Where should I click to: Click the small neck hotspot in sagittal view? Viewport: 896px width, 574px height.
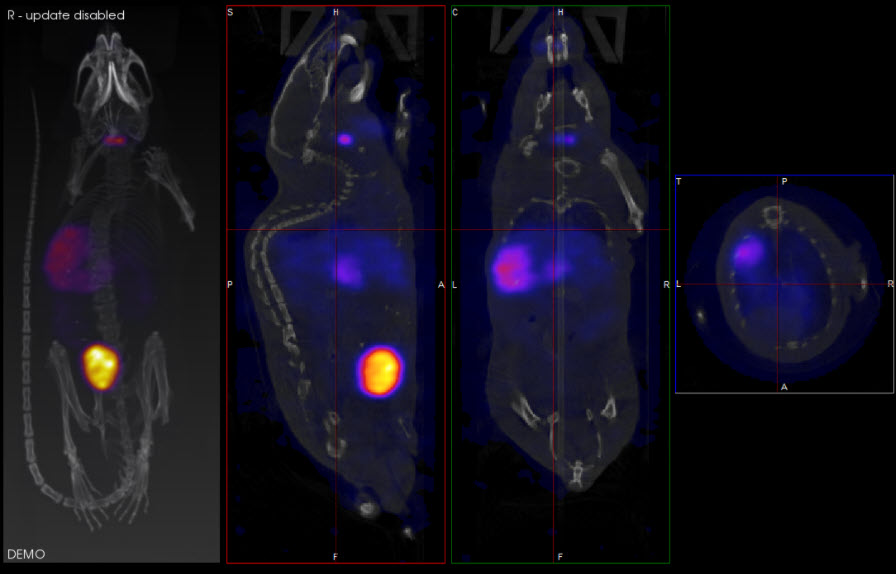click(345, 139)
